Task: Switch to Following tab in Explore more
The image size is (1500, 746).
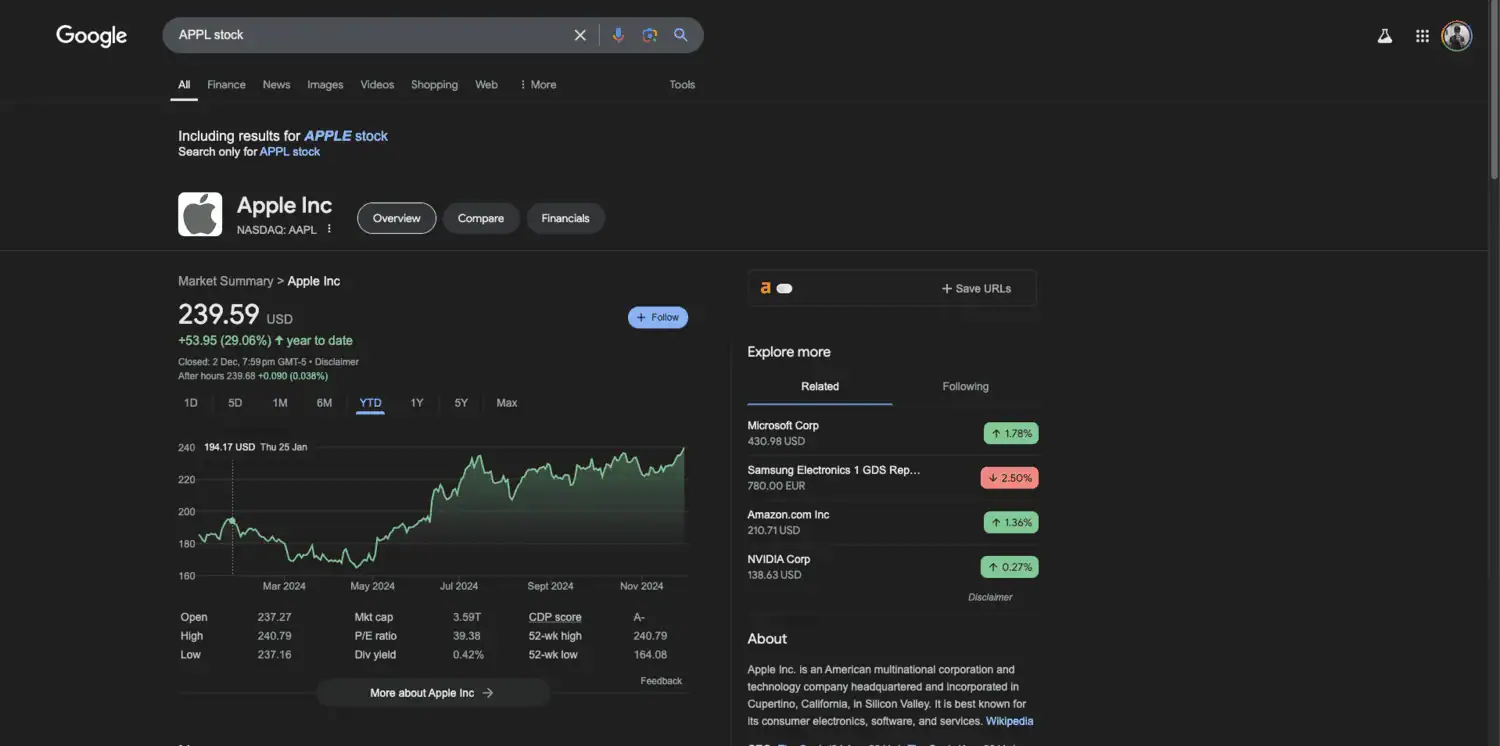Action: tap(965, 387)
